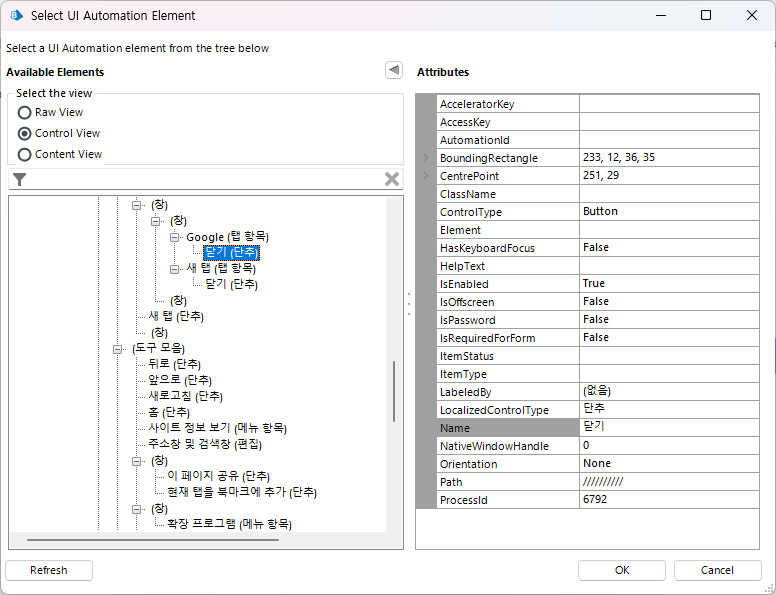Select Control View radio button
776x595 pixels.
point(25,133)
